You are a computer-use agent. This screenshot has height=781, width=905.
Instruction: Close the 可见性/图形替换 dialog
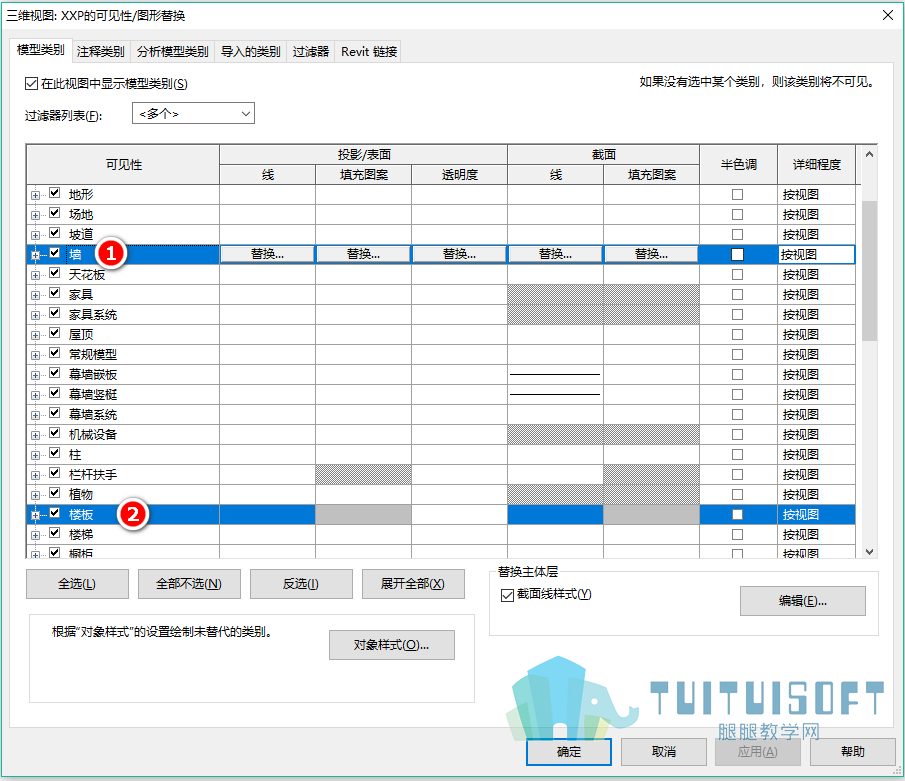pyautogui.click(x=888, y=15)
